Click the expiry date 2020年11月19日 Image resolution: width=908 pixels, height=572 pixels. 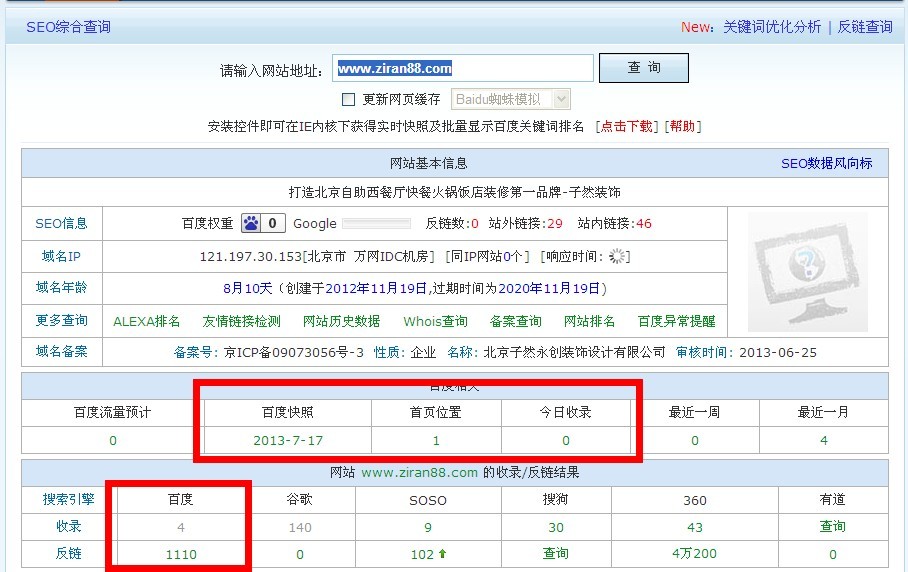tap(549, 288)
